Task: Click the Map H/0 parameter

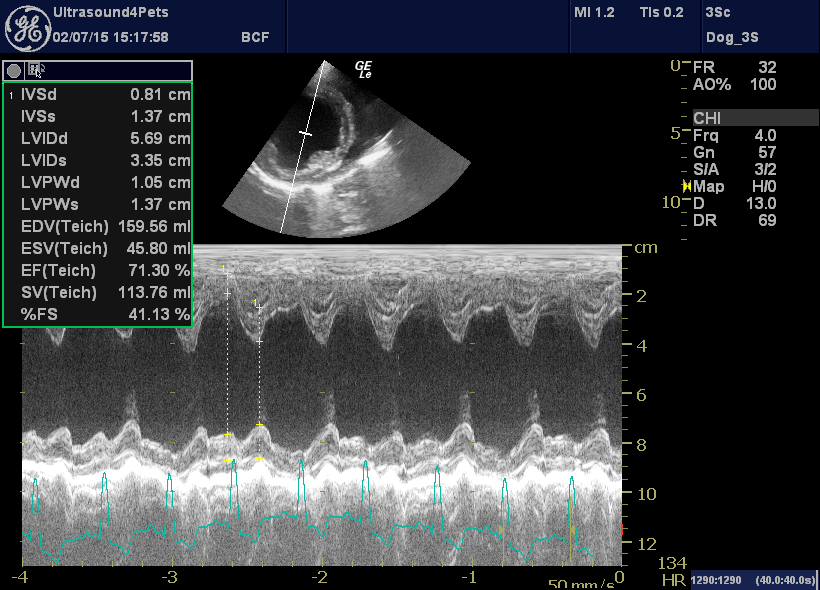Action: tap(735, 186)
